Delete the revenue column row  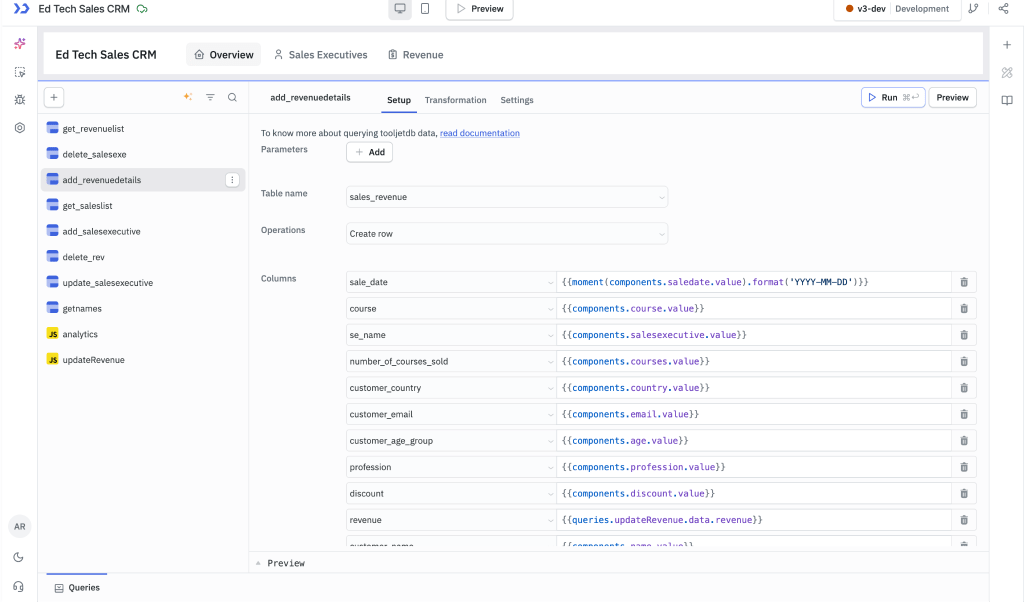point(964,520)
